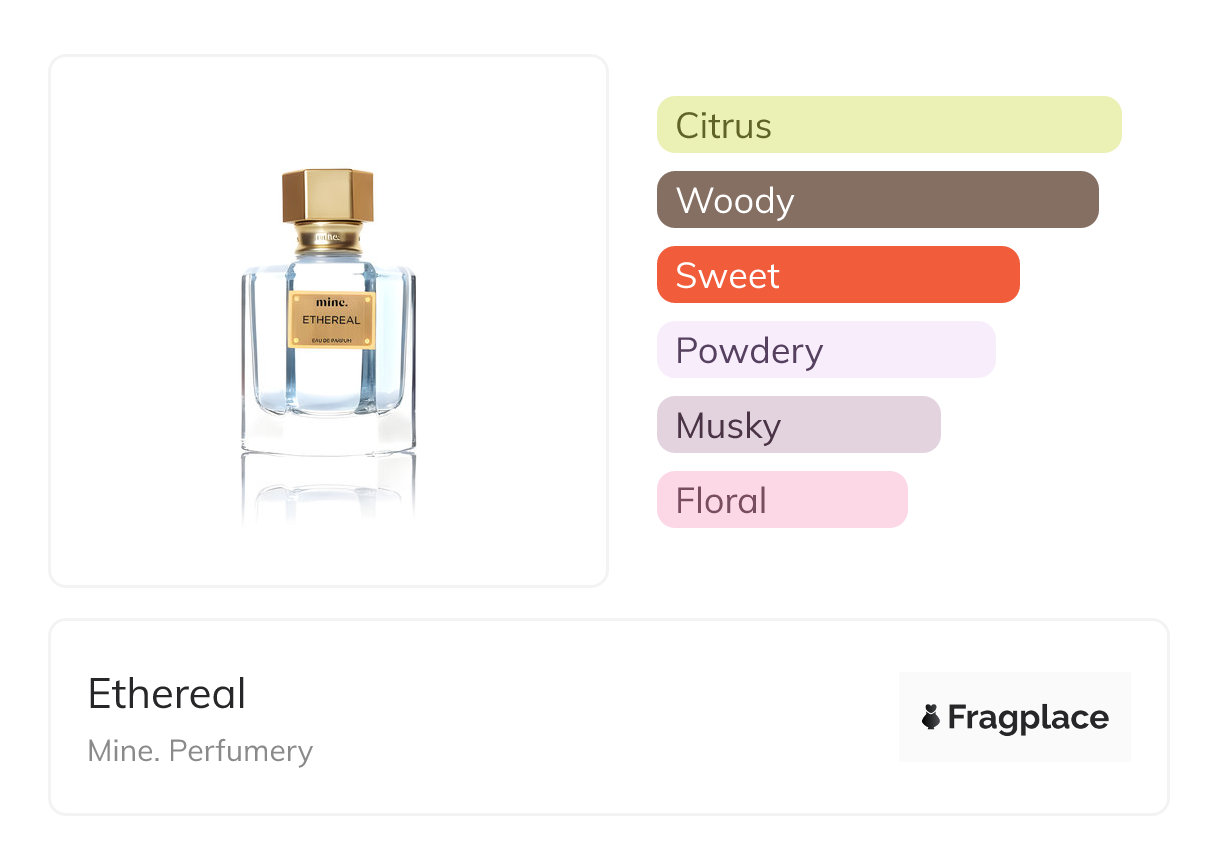
Task: Click the 'mine.' brand text on the bottle label
Action: point(332,303)
